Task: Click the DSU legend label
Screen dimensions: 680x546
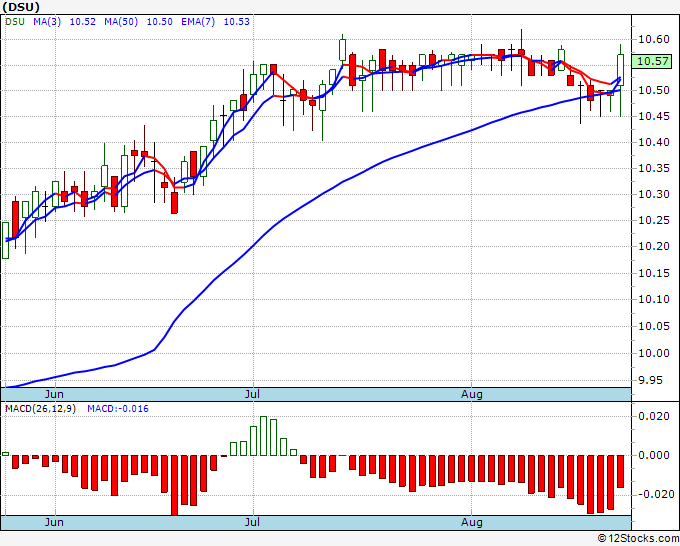Action: [x=15, y=22]
